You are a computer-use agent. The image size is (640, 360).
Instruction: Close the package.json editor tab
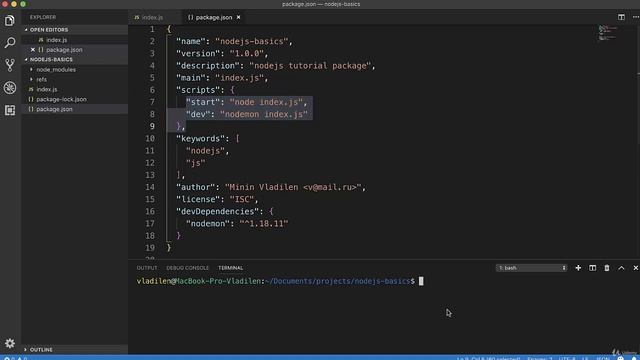238,17
